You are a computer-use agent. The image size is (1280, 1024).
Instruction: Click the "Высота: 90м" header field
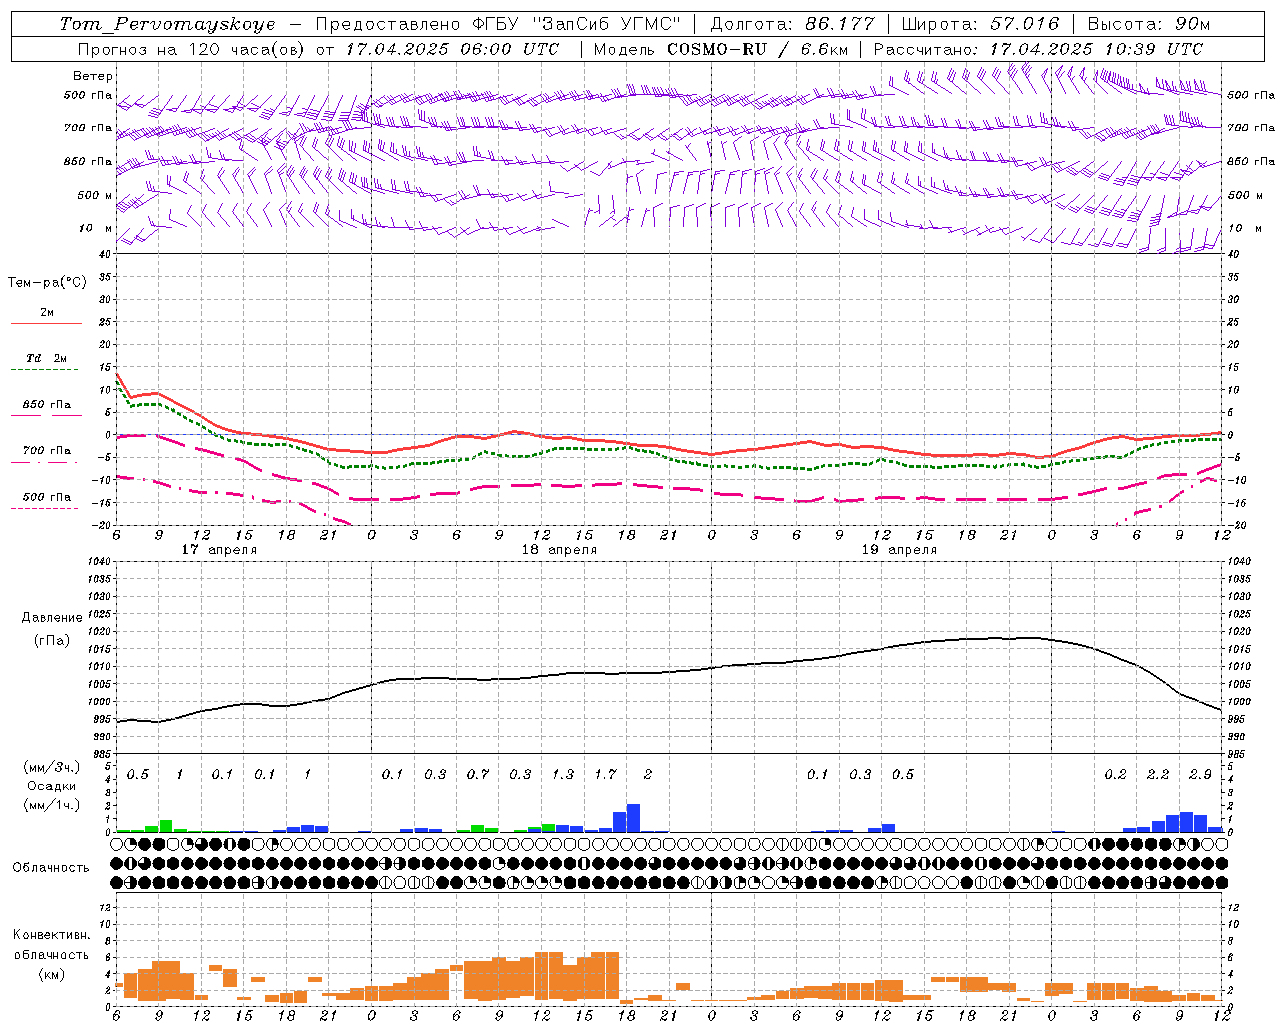[x=1148, y=24]
